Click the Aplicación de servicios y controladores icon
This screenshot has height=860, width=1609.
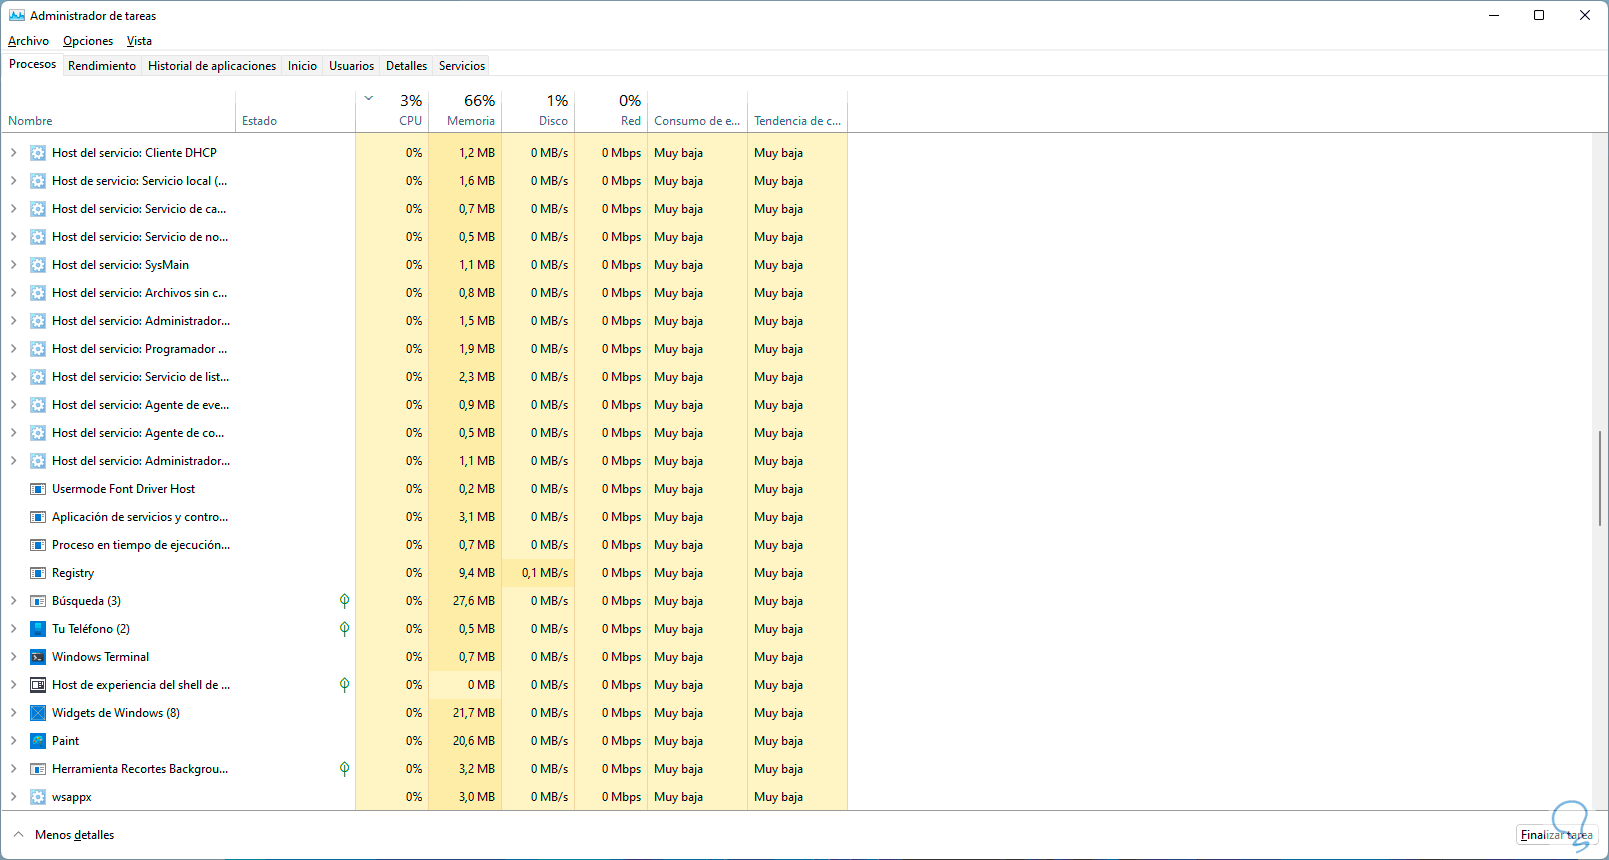pyautogui.click(x=38, y=517)
